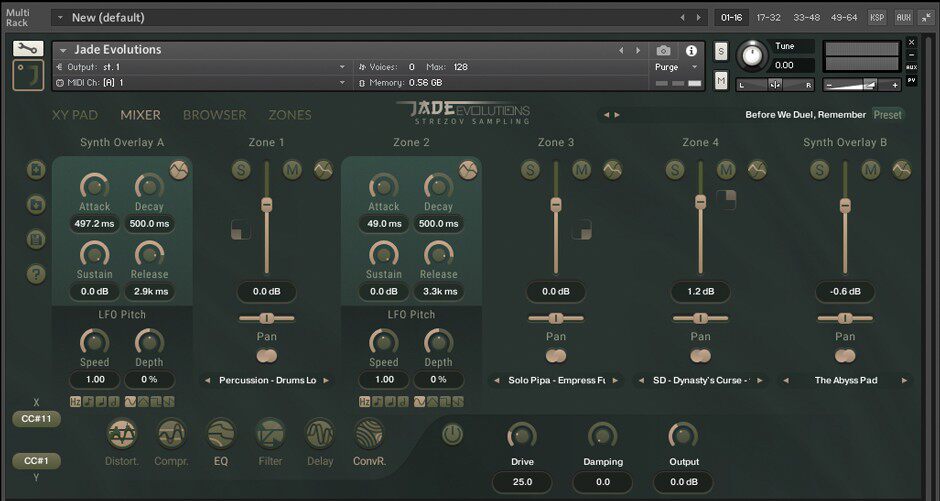This screenshot has width=940, height=501.
Task: Toggle the Kontakt instrument mute M button
Action: click(721, 79)
